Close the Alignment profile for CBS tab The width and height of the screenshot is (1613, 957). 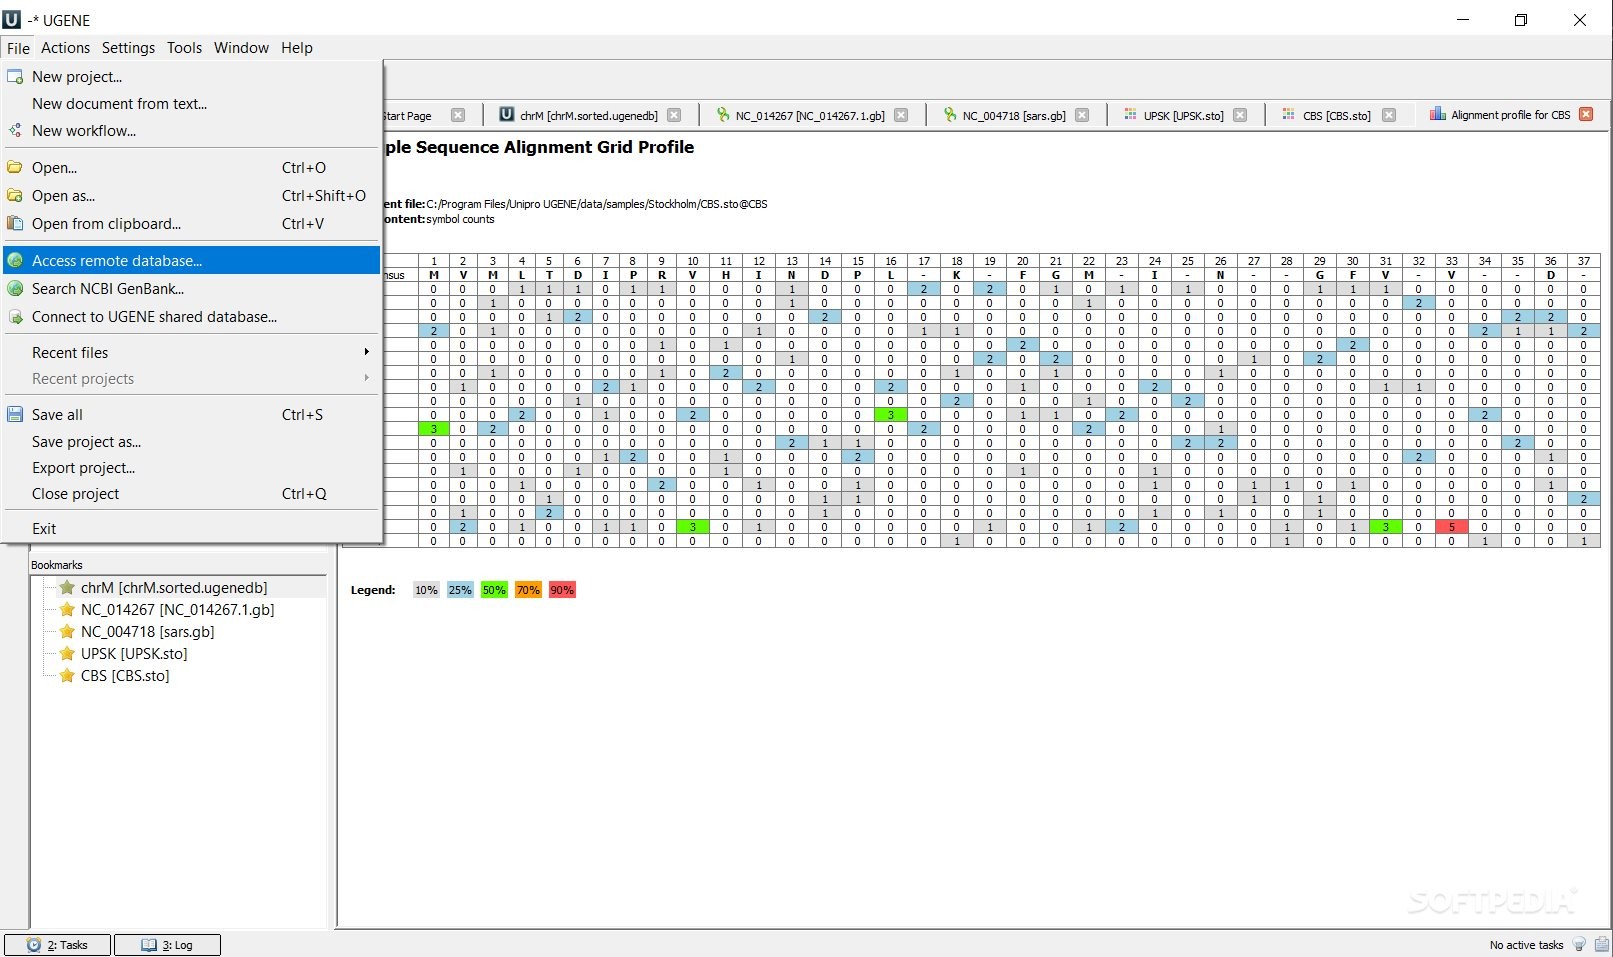click(1586, 114)
